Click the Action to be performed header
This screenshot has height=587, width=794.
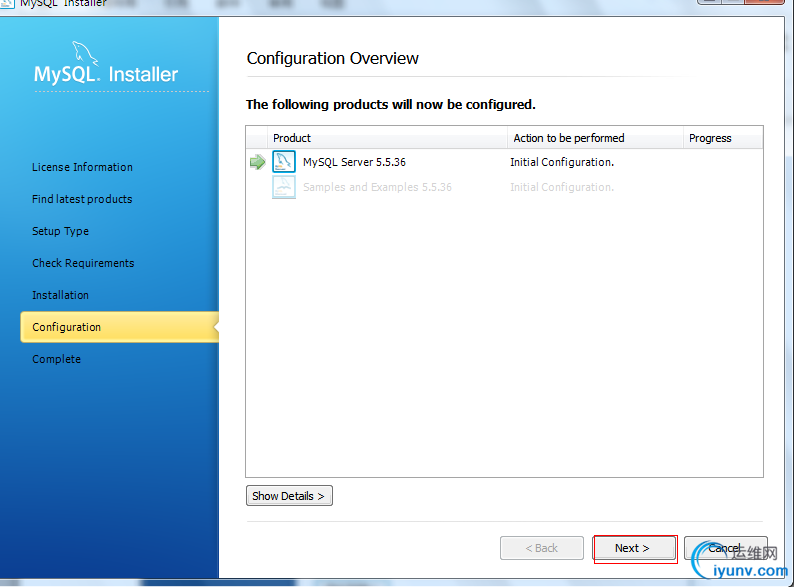[596, 138]
